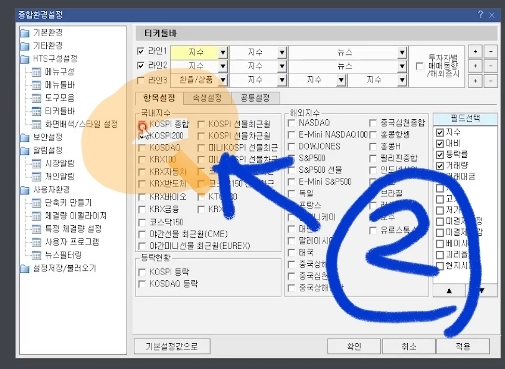This screenshot has width=505, height=369.
Task: Click the plus button on 라인2 row
Action: click(475, 66)
